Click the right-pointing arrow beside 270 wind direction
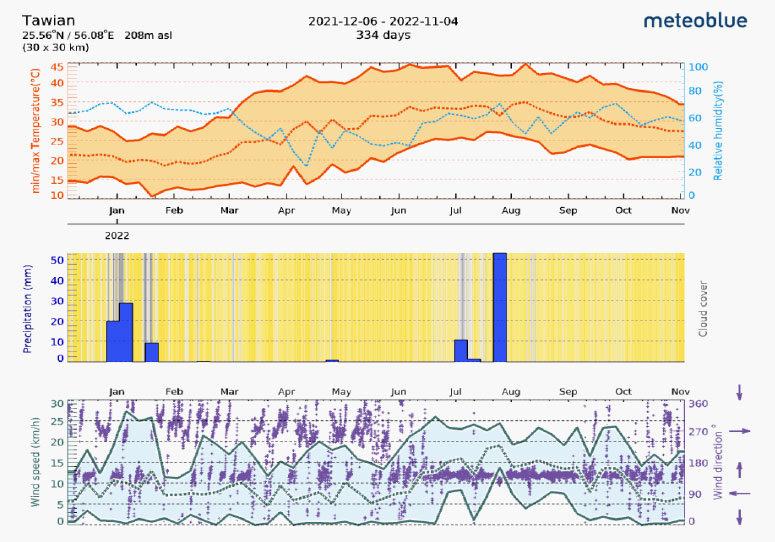Viewport: 775px width, 542px height. pyautogui.click(x=739, y=431)
